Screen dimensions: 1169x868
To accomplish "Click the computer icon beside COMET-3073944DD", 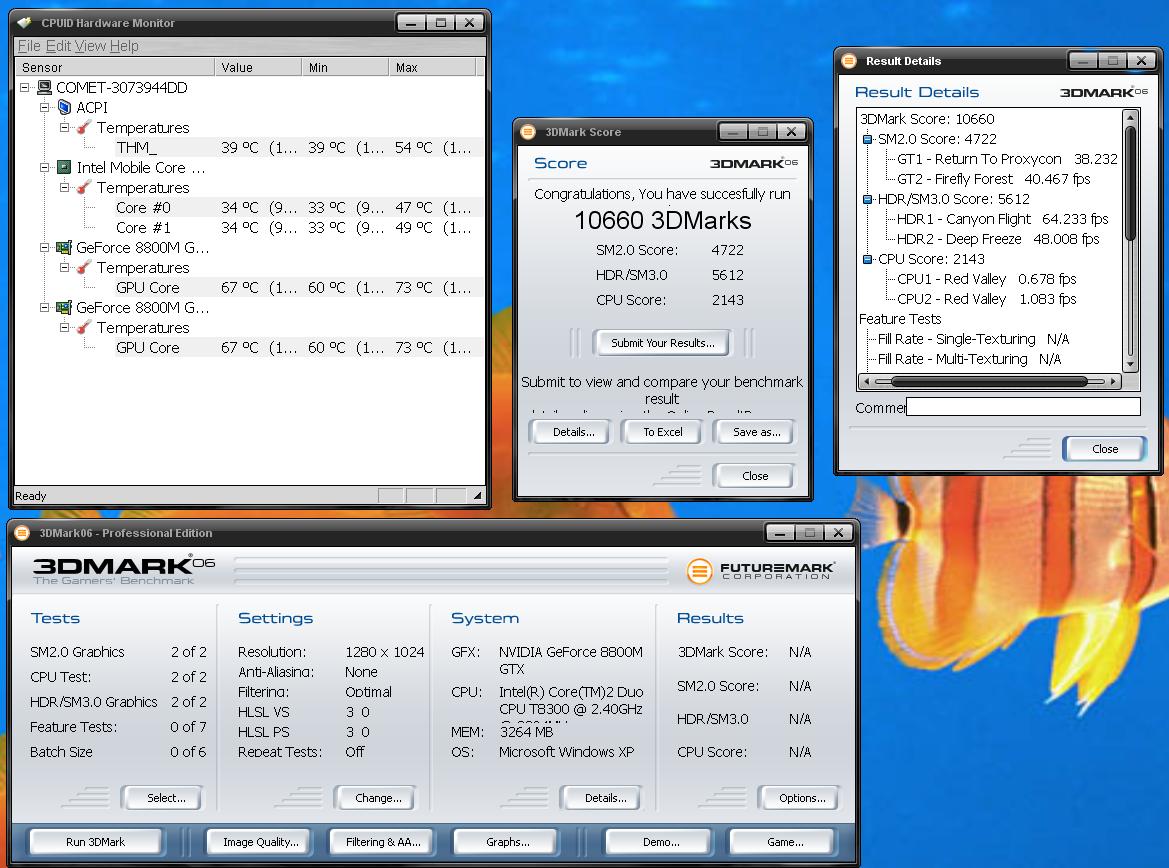I will point(45,88).
